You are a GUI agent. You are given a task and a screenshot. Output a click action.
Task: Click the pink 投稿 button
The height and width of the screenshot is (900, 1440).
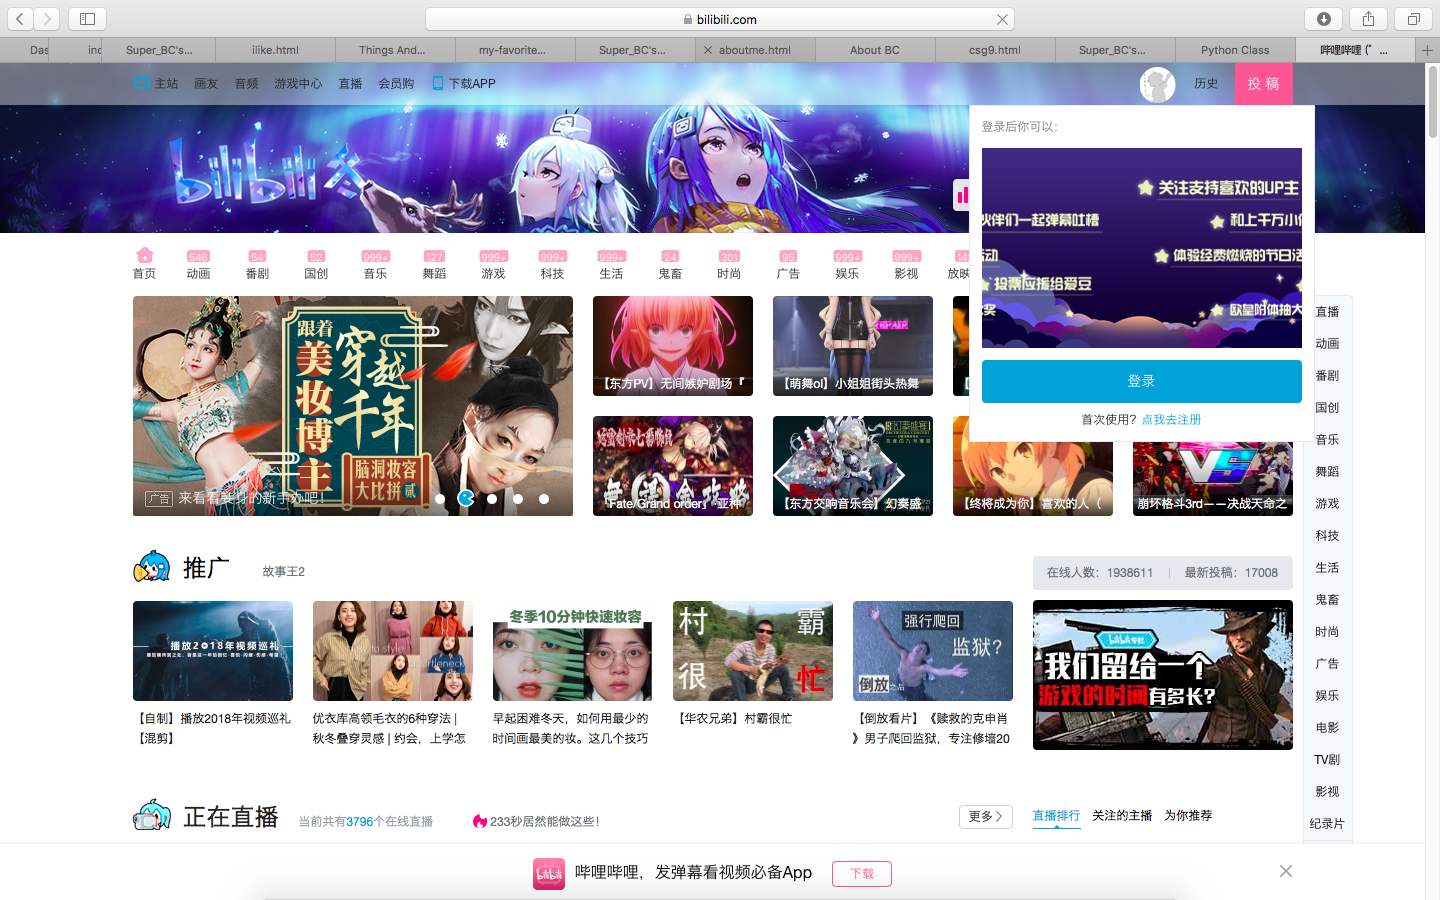pos(1263,84)
